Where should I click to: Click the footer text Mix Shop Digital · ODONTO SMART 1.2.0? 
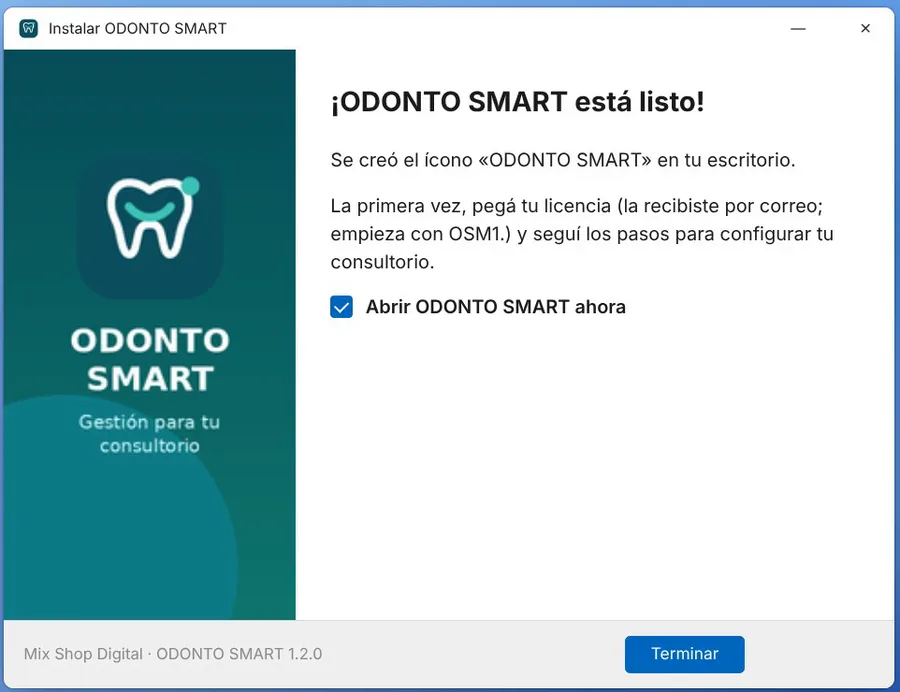(173, 654)
